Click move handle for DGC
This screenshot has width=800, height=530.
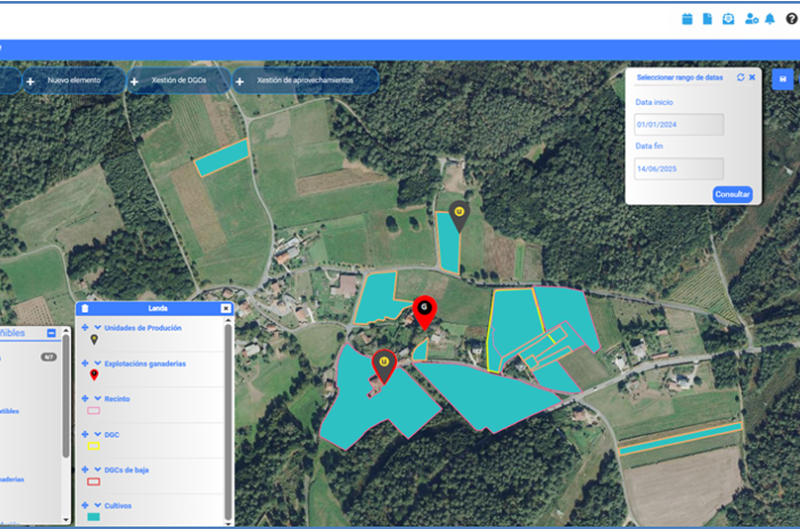tap(85, 434)
